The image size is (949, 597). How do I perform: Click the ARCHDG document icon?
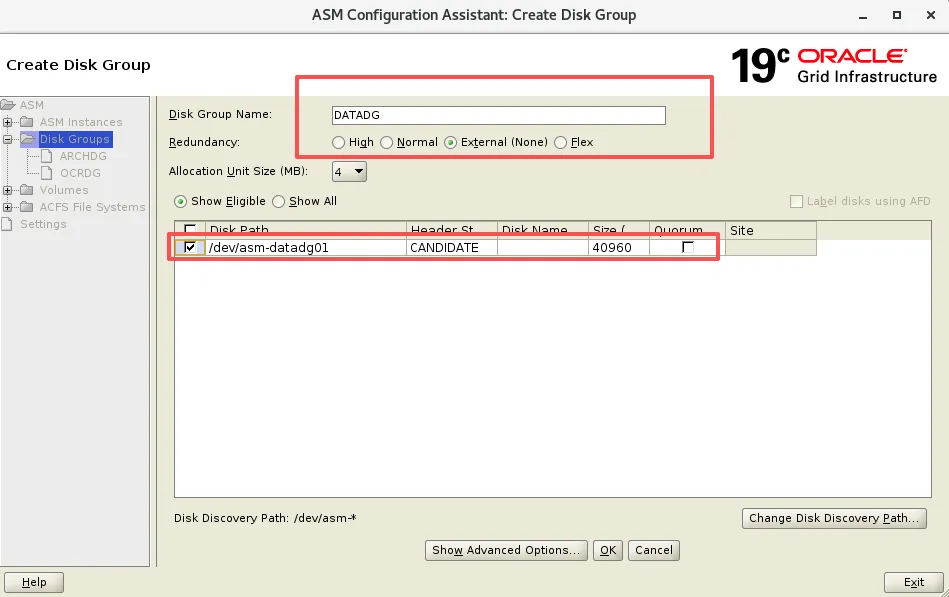point(47,156)
